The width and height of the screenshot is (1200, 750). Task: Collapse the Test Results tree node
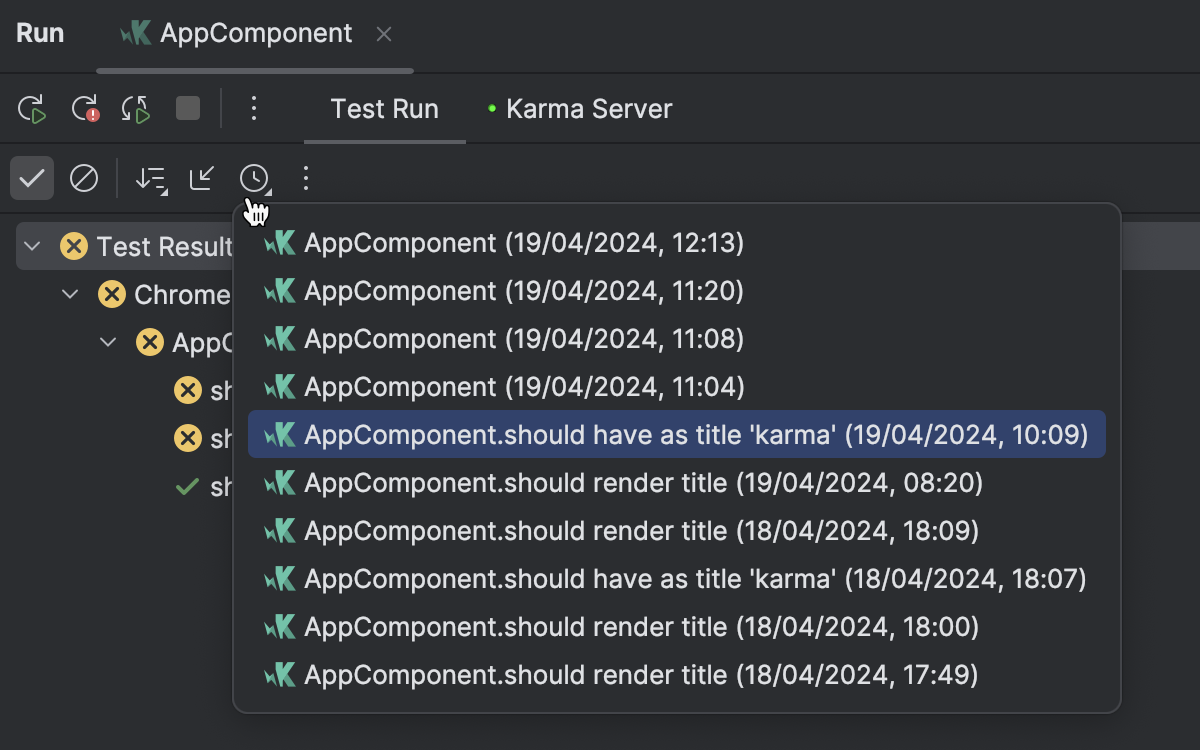click(33, 247)
